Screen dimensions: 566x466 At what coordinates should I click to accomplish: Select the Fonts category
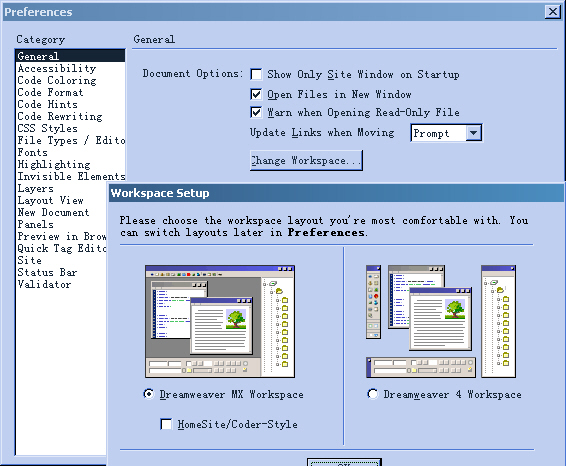pyautogui.click(x=32, y=152)
